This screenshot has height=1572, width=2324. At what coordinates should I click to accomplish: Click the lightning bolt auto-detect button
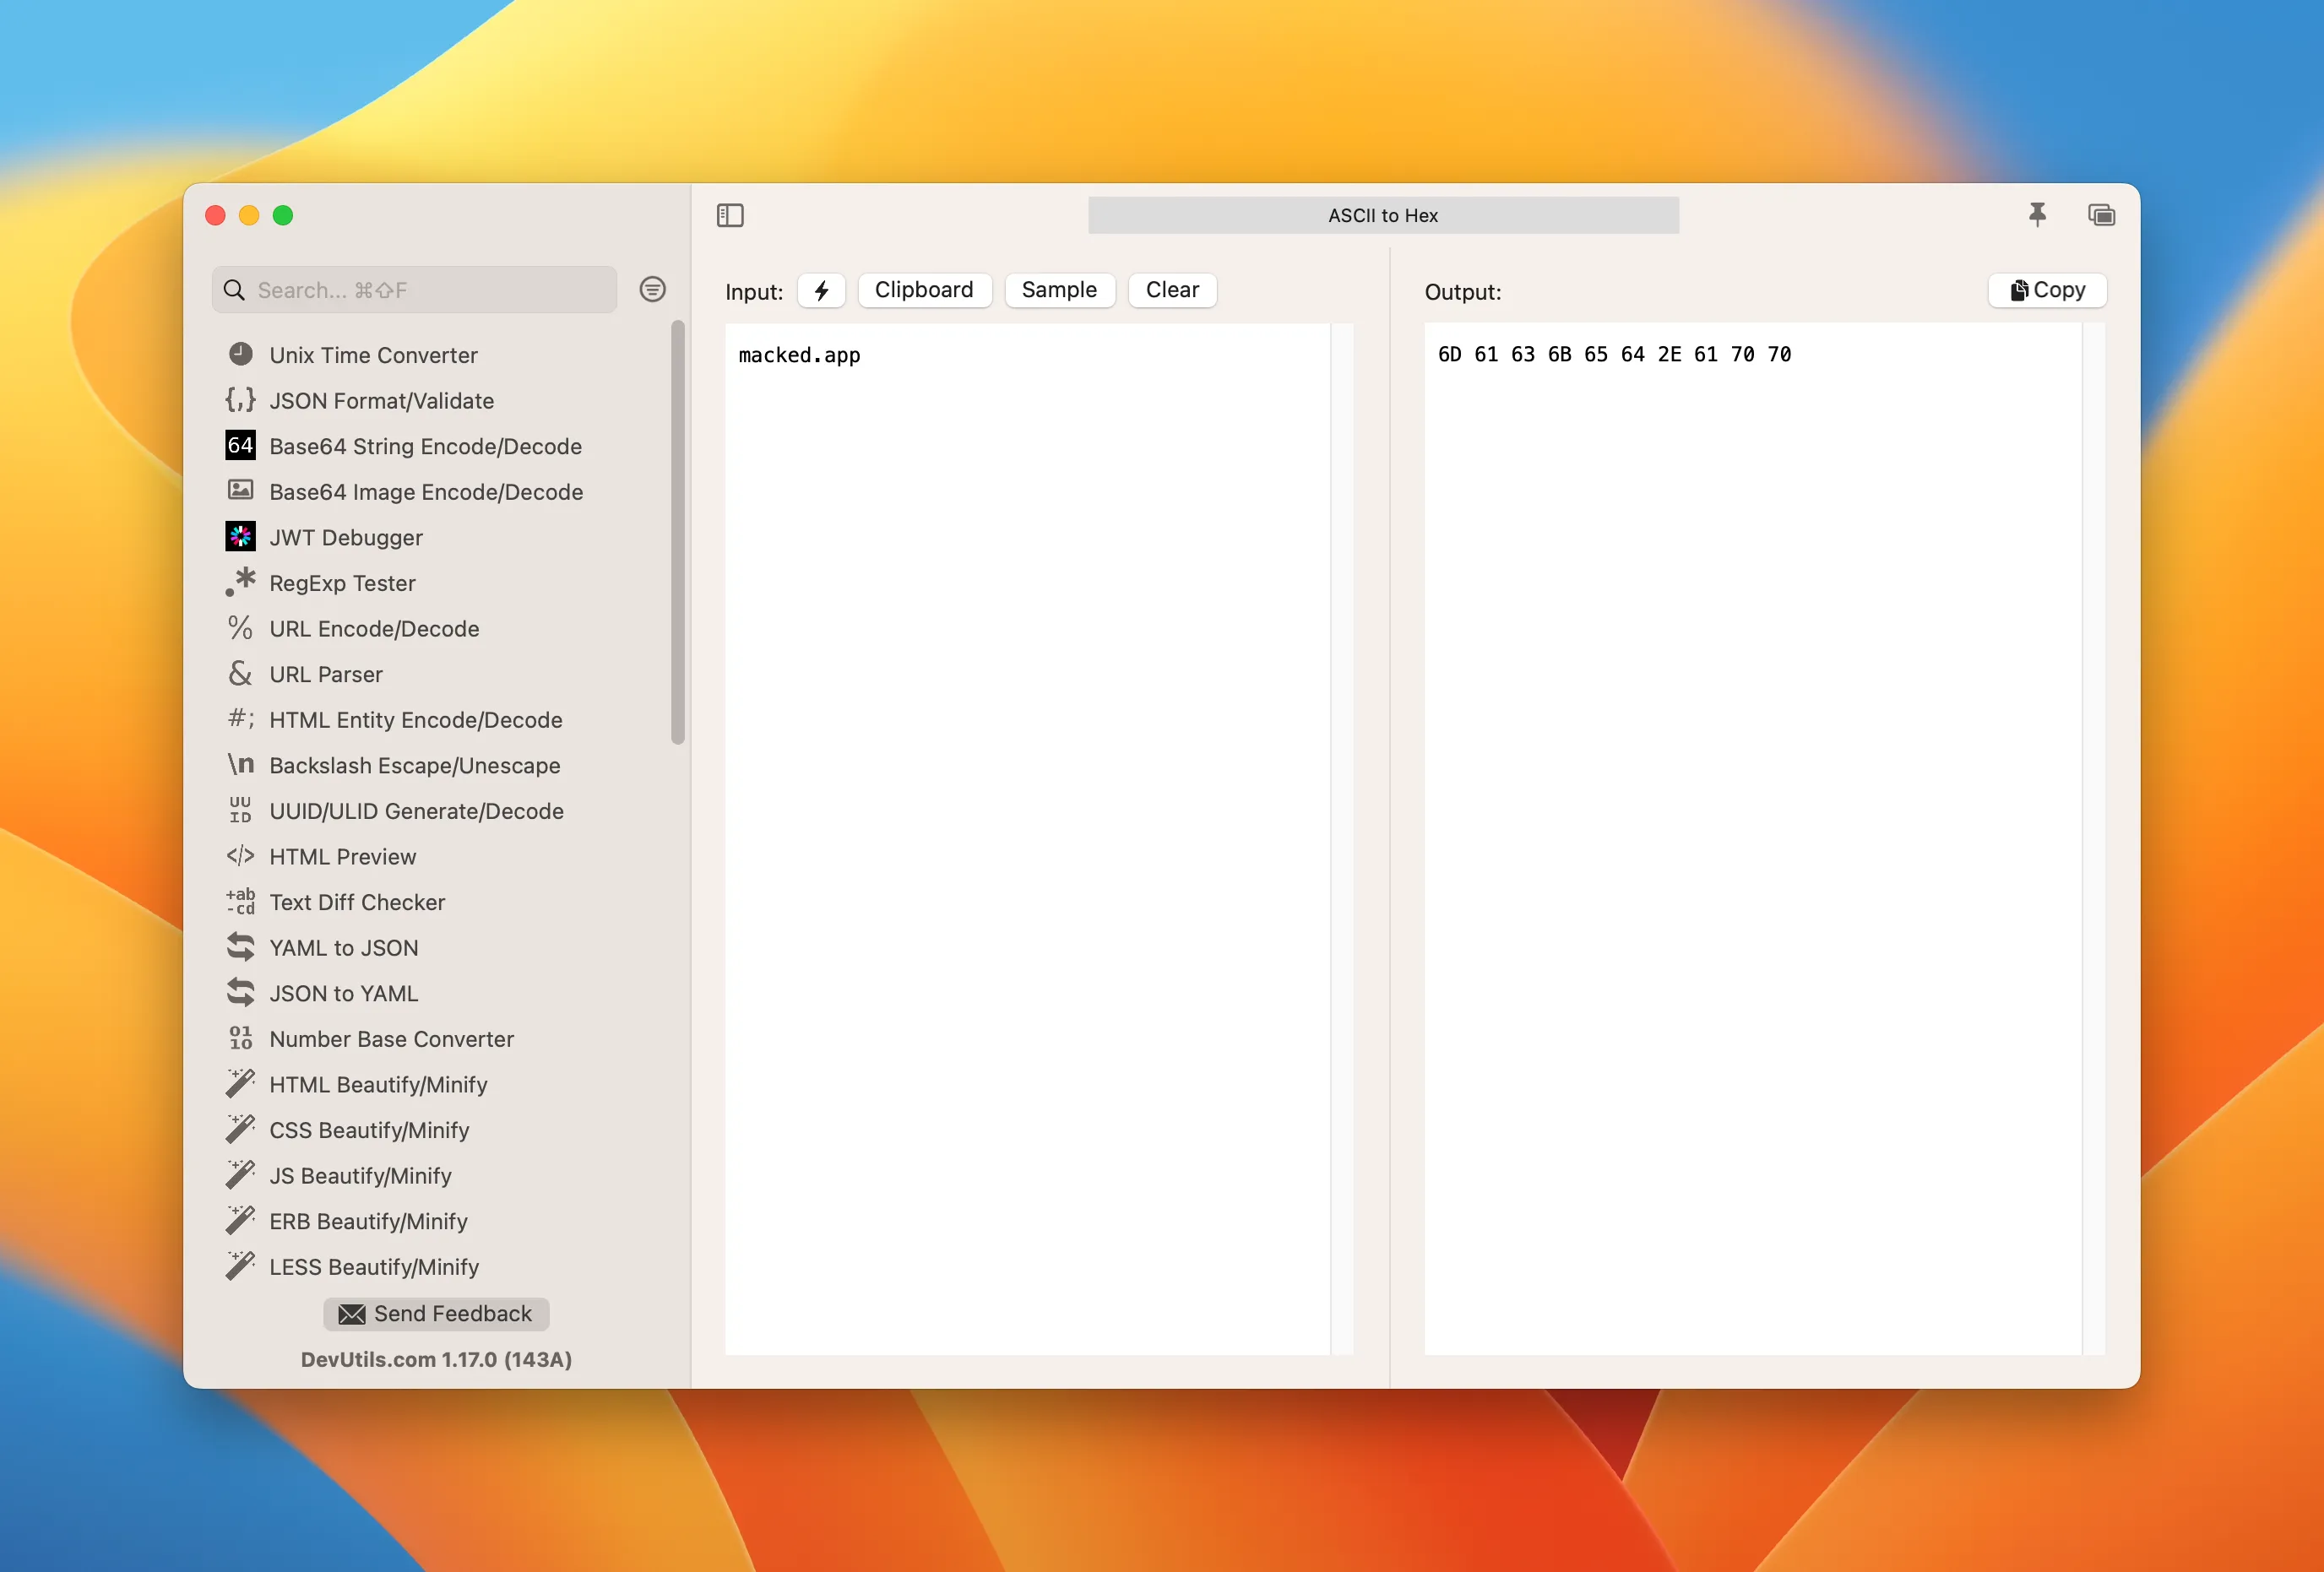pos(821,290)
